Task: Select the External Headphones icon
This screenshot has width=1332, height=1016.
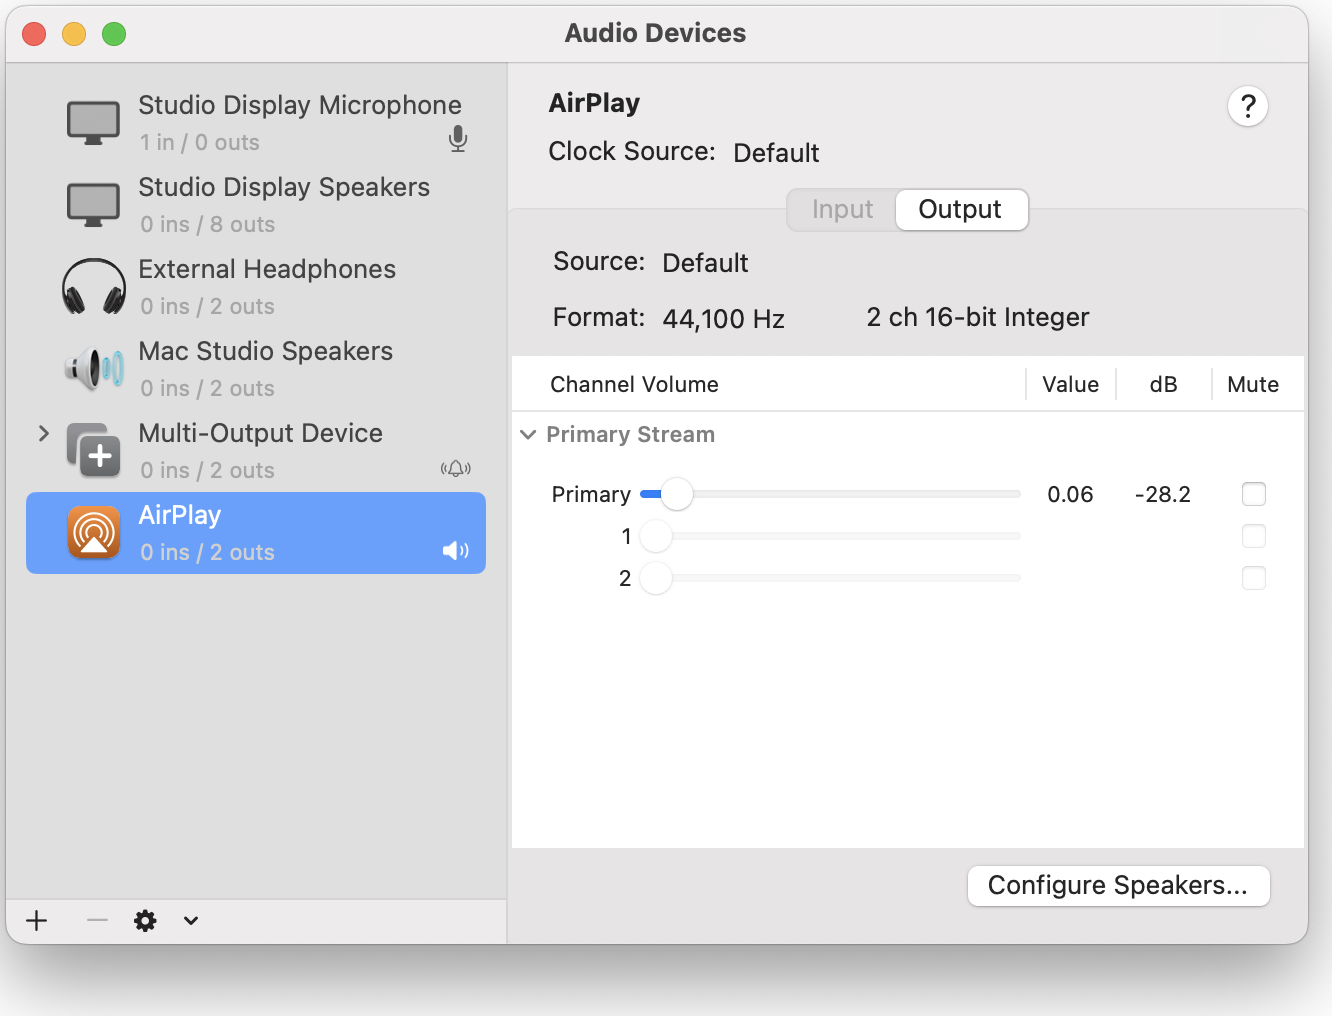Action: pos(93,288)
